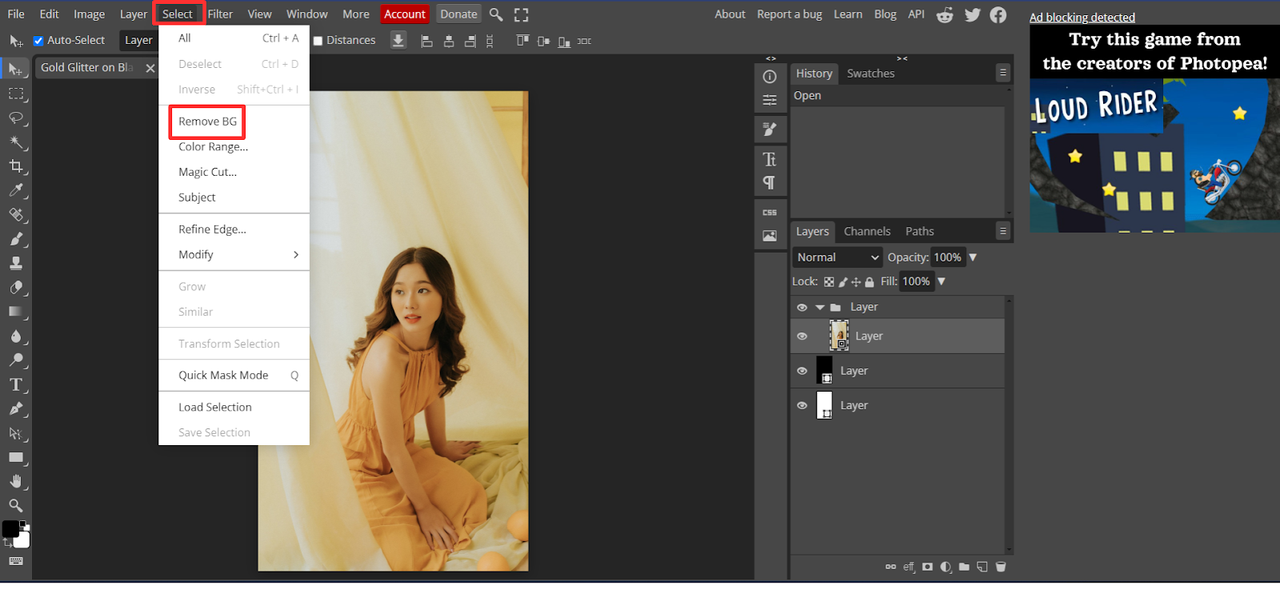Hide the folder group Layer with its eye icon
The image size is (1280, 601).
coord(801,307)
